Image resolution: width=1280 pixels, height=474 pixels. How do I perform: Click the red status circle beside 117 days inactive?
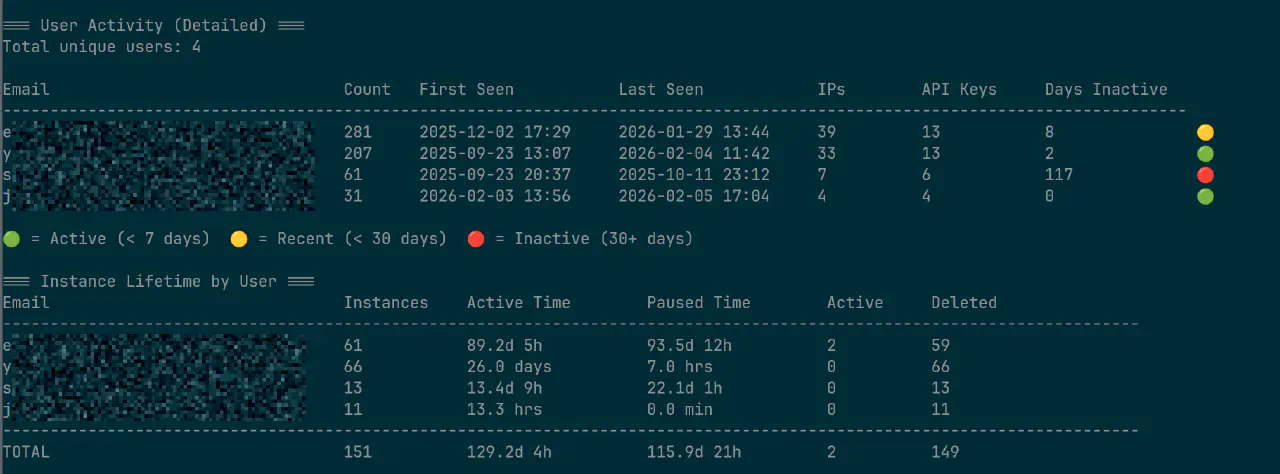tap(1206, 175)
